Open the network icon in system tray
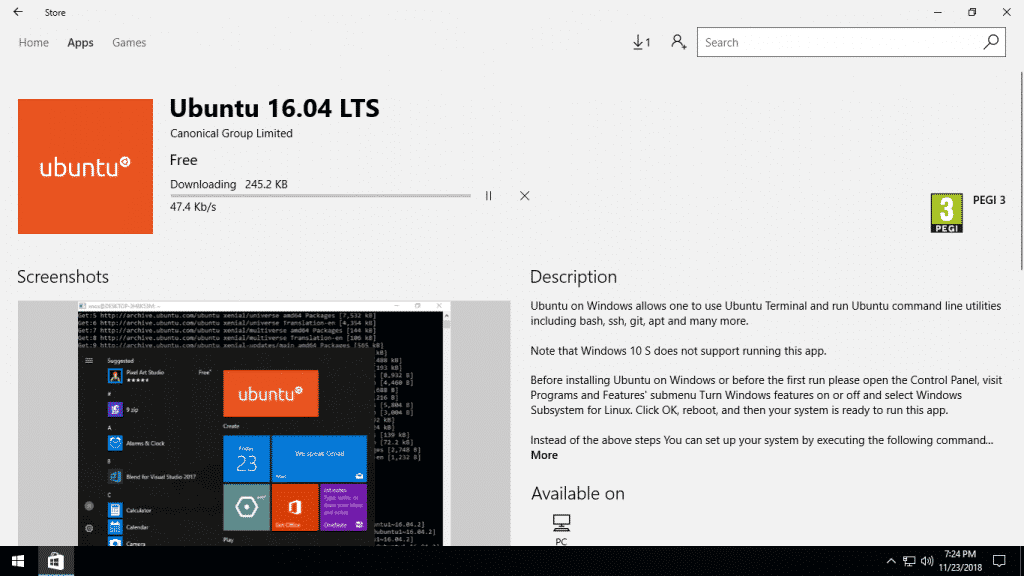The width and height of the screenshot is (1024, 576). click(x=908, y=561)
